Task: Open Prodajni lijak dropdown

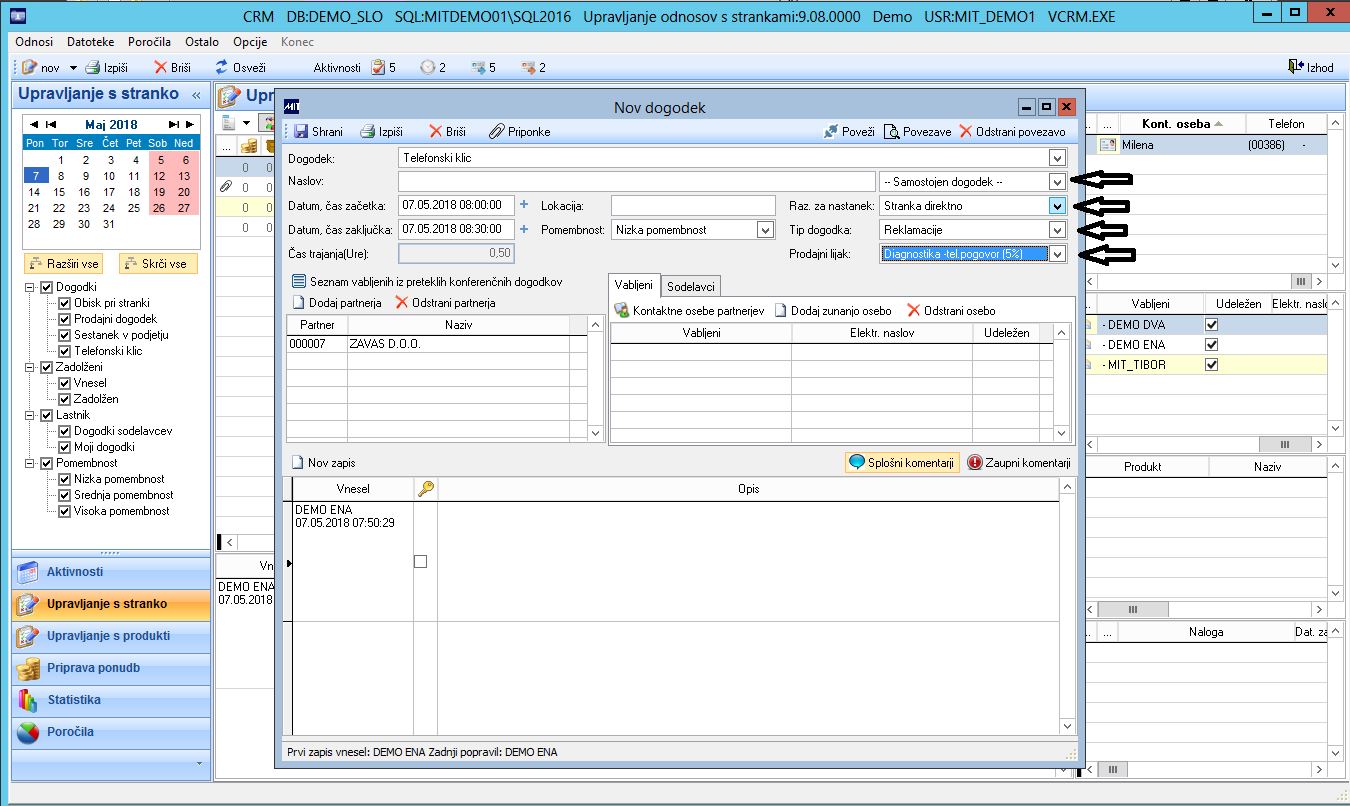Action: (1058, 254)
